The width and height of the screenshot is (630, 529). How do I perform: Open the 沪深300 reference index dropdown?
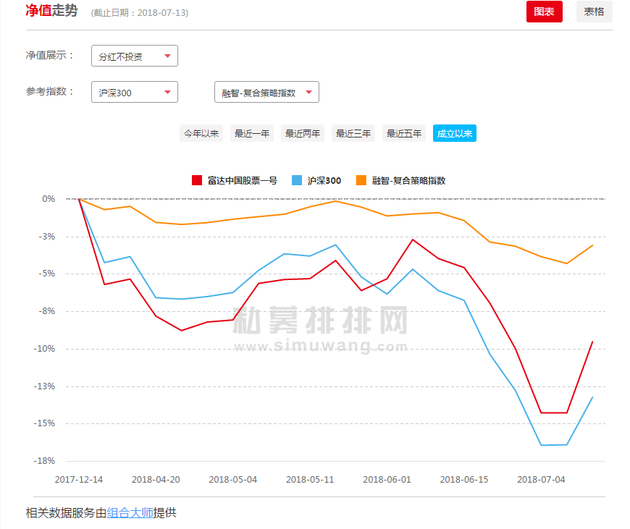(134, 93)
